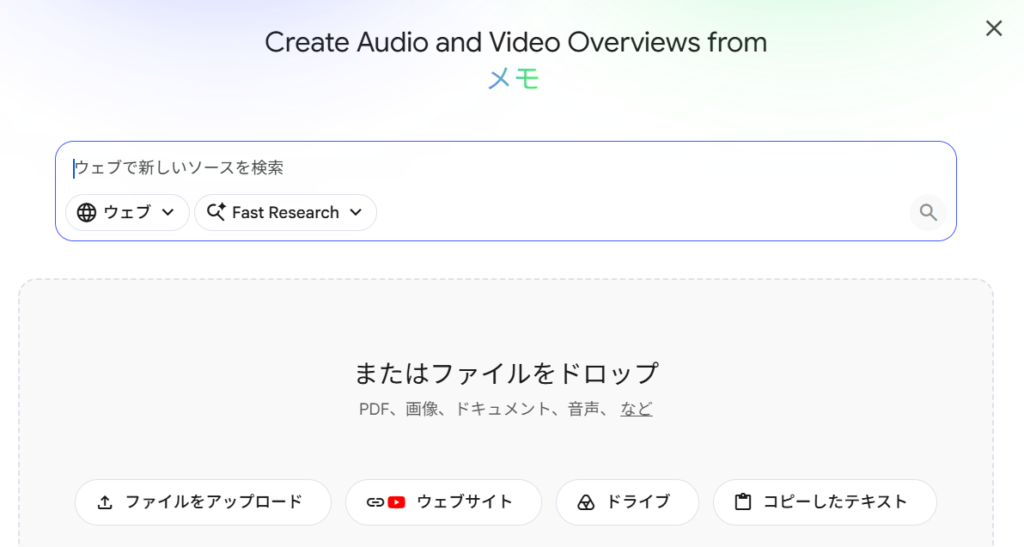Click the chevron arrow beside ウェブ
Viewport: 1024px width, 547px height.
[x=168, y=212]
